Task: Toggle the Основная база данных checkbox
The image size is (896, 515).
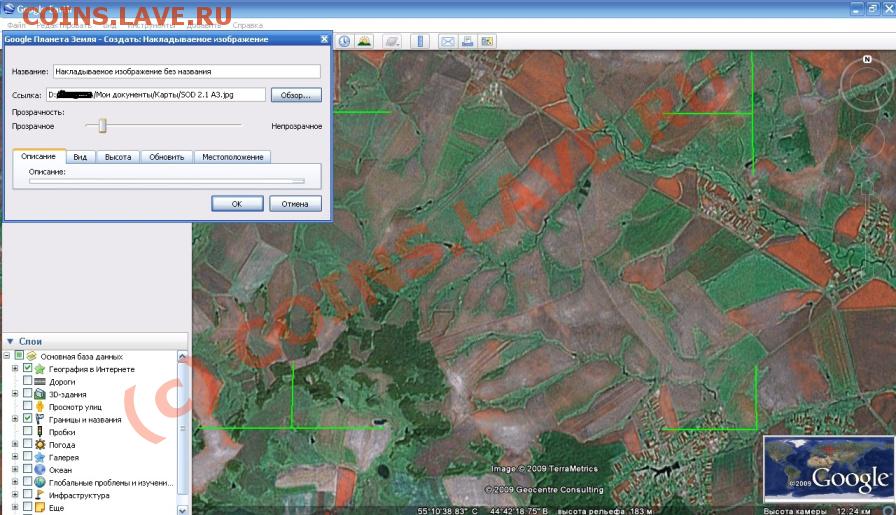Action: click(x=19, y=356)
